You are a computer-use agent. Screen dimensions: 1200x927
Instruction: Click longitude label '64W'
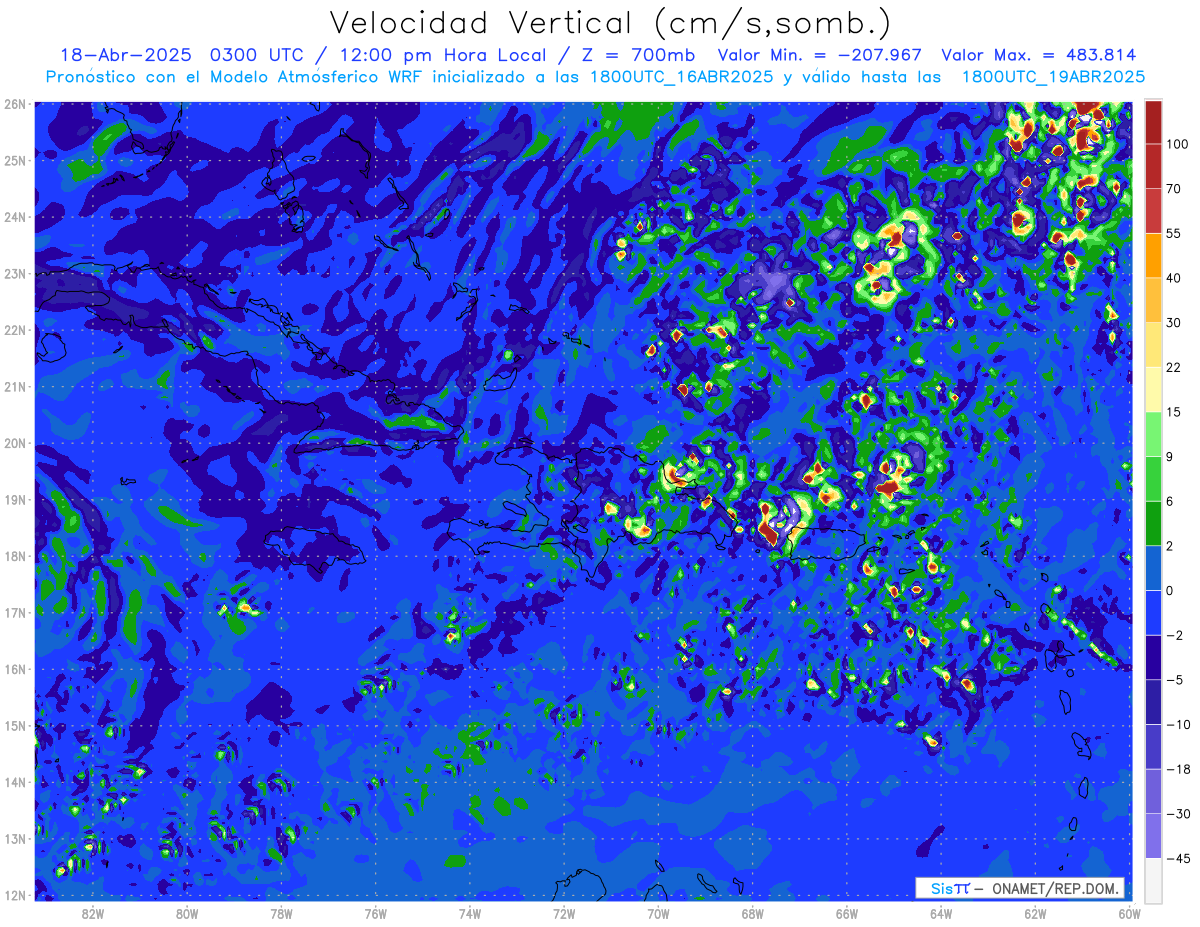941,914
